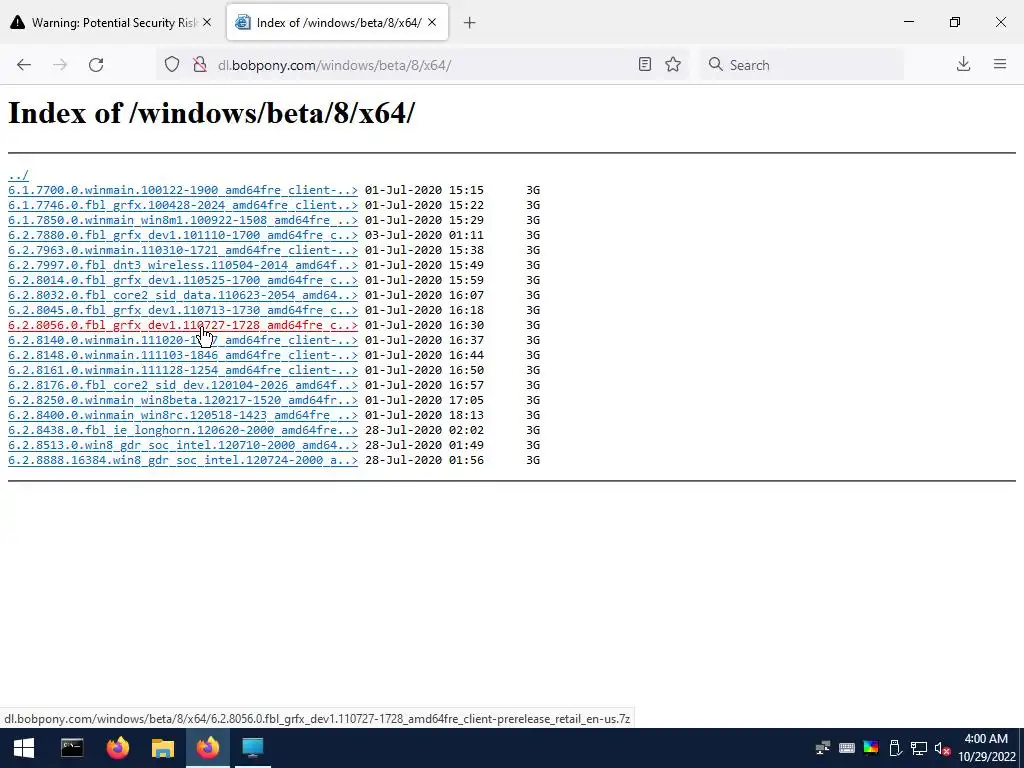
Task: Close the Index of /windows/beta/8/x64/ tab
Action: 432,23
